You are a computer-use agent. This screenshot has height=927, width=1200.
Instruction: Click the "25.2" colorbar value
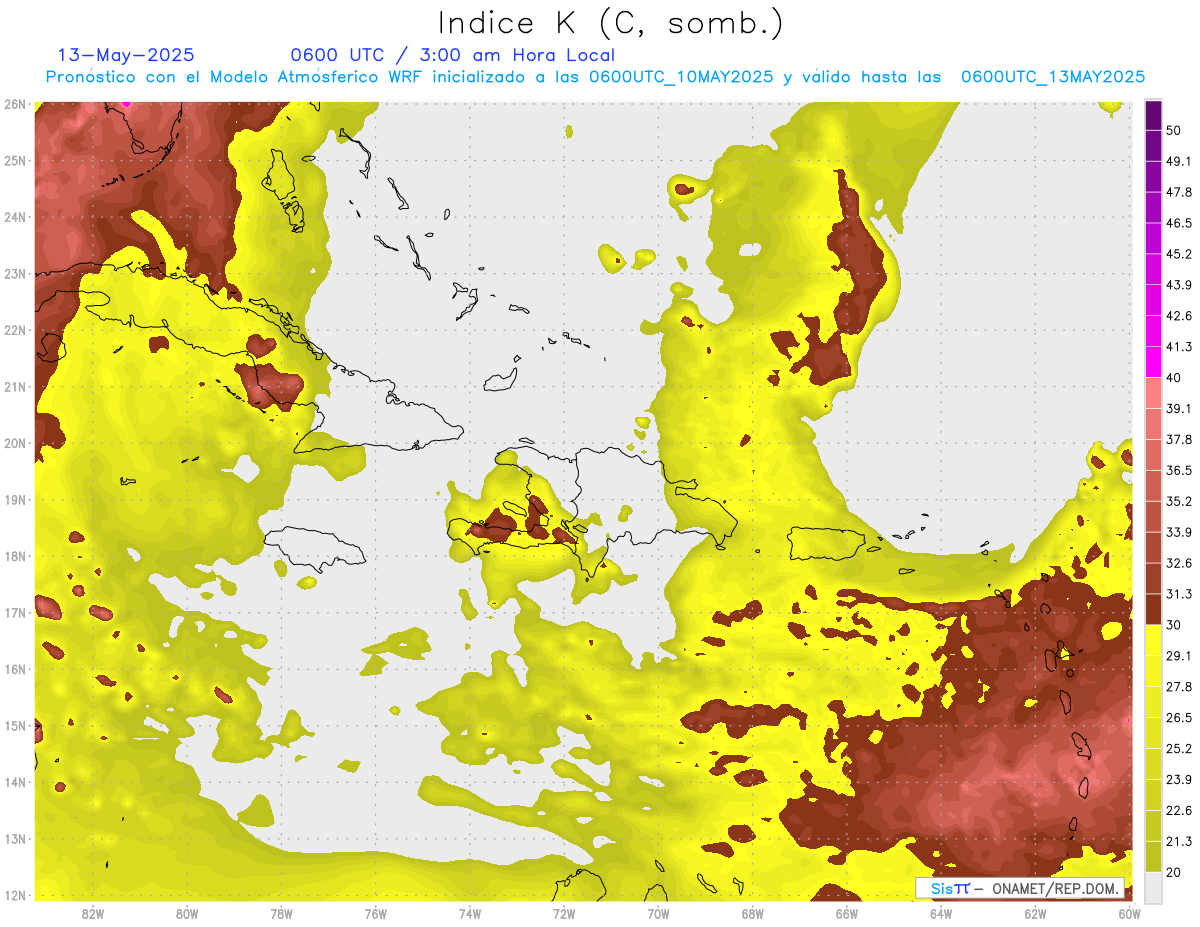(1179, 749)
